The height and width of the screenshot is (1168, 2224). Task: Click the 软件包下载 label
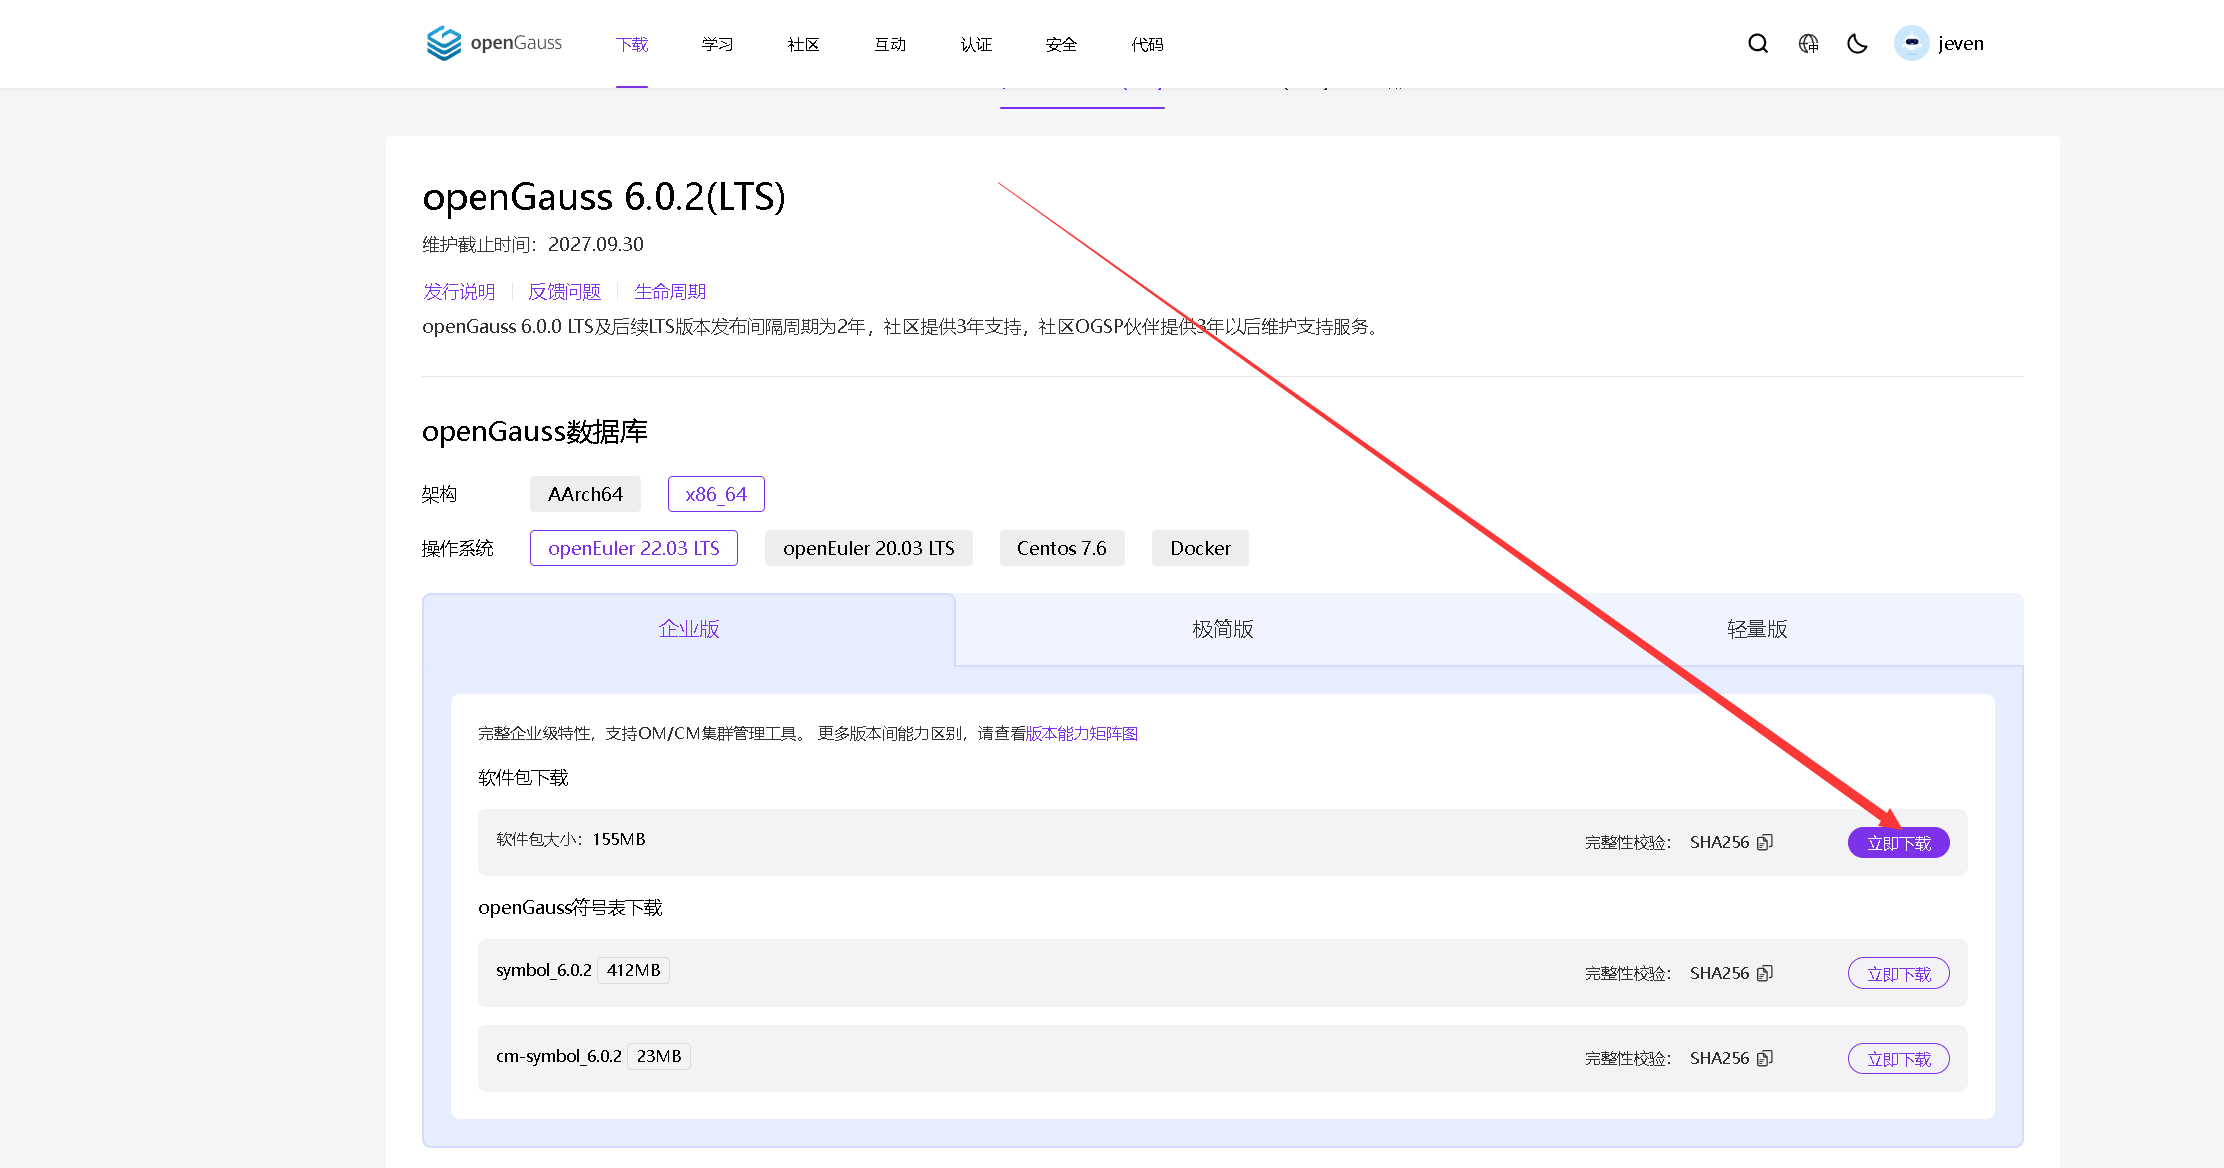click(x=523, y=777)
